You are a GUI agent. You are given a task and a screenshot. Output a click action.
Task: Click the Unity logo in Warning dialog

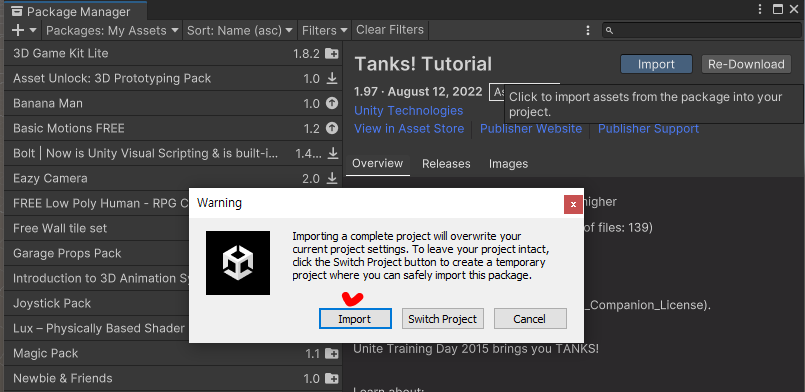coord(238,263)
